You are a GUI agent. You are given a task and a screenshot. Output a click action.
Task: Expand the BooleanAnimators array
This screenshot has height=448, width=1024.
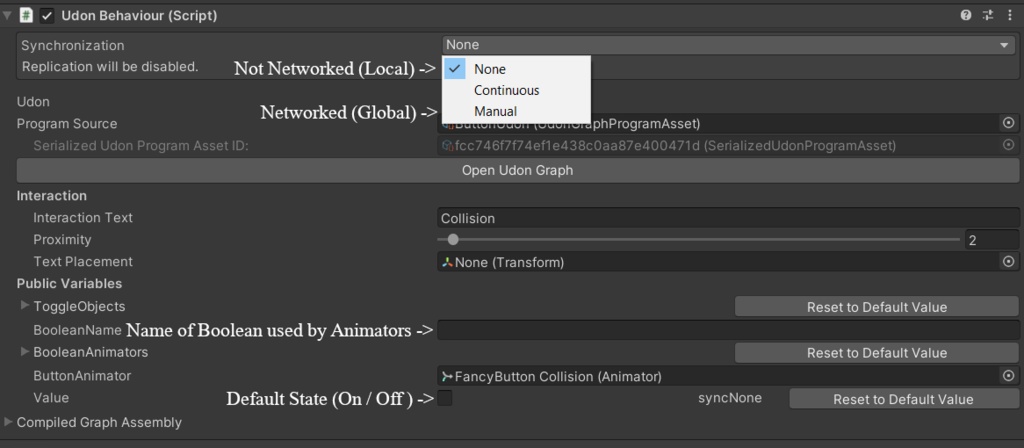(x=25, y=352)
